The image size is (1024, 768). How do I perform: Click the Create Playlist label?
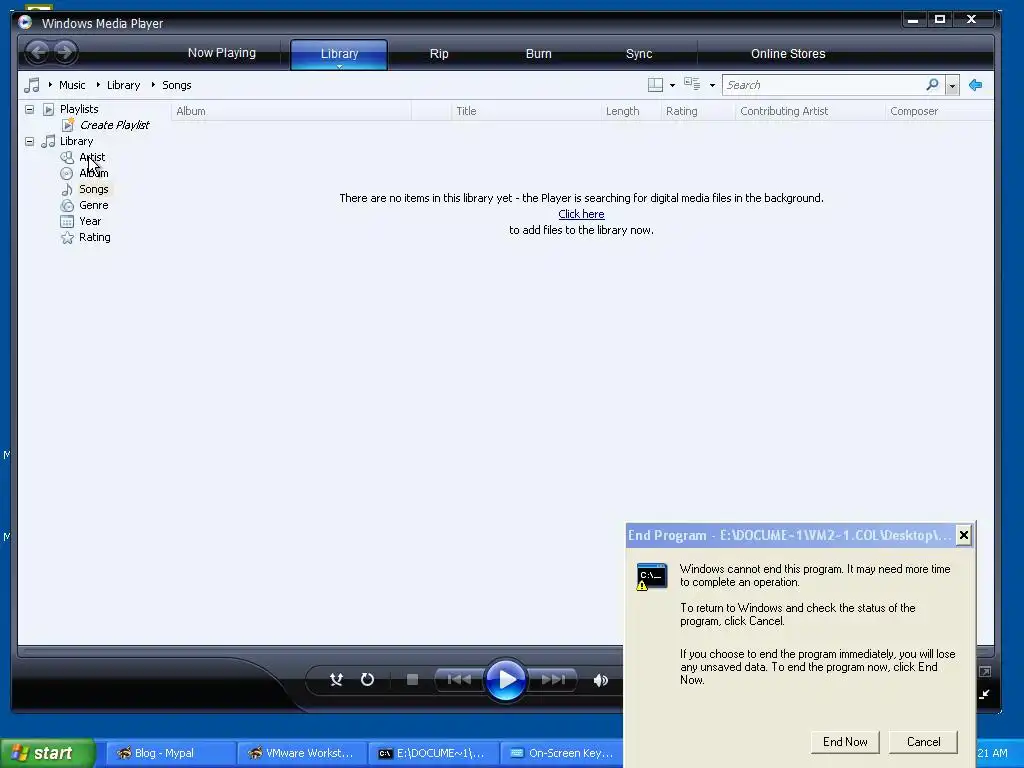(x=114, y=125)
